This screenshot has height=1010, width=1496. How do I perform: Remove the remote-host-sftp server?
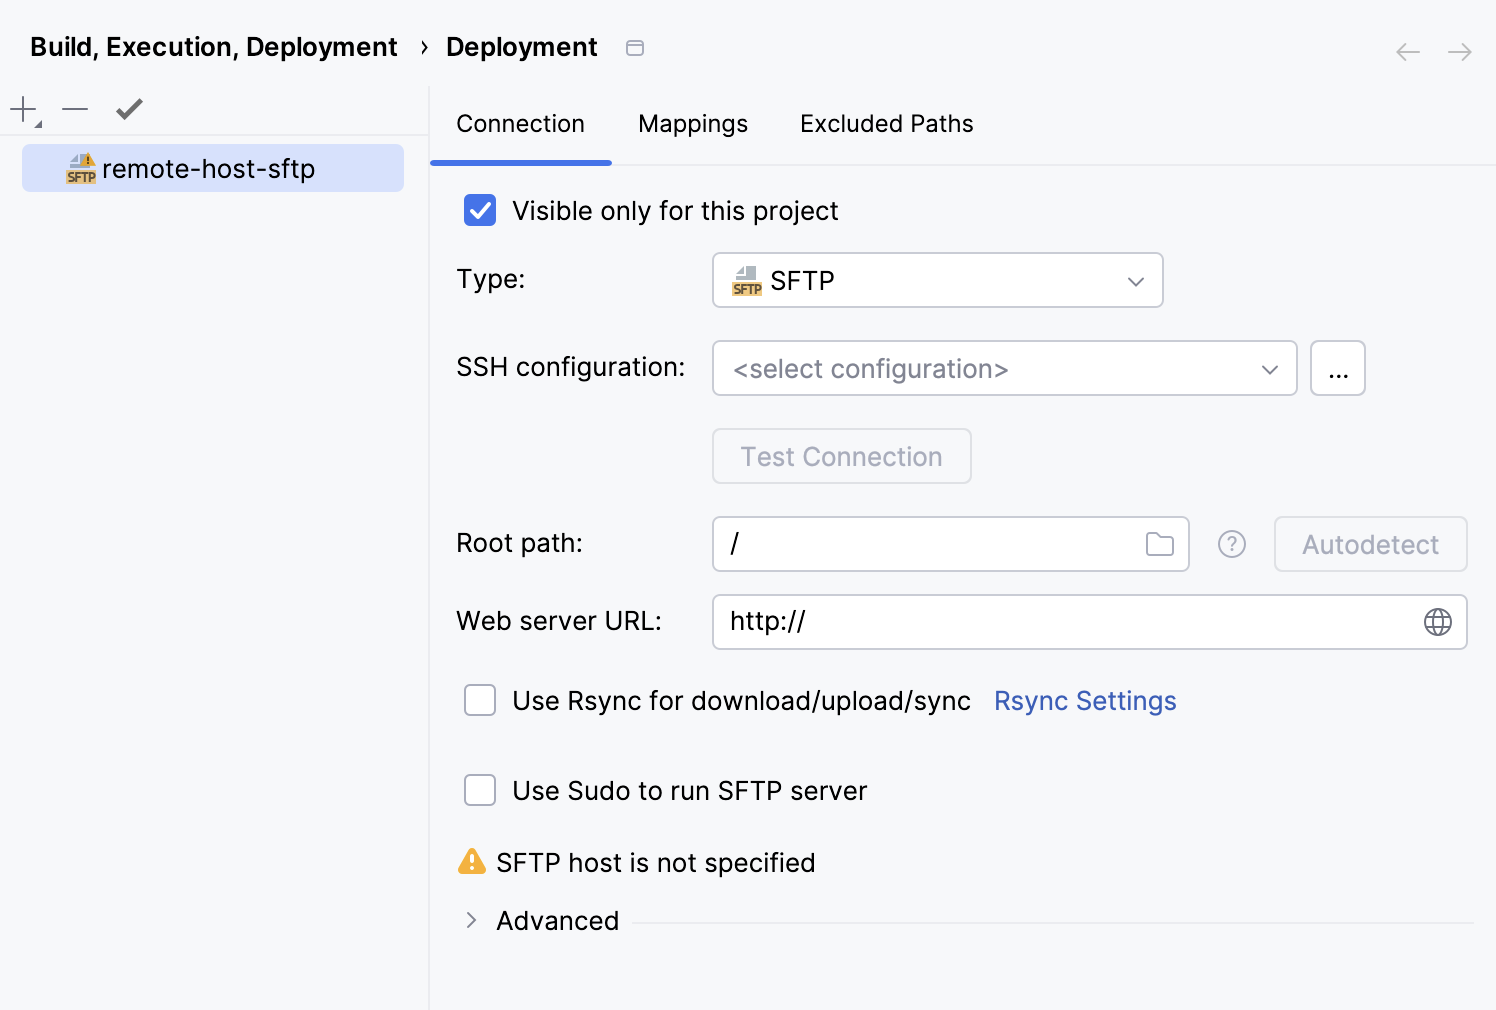75,110
